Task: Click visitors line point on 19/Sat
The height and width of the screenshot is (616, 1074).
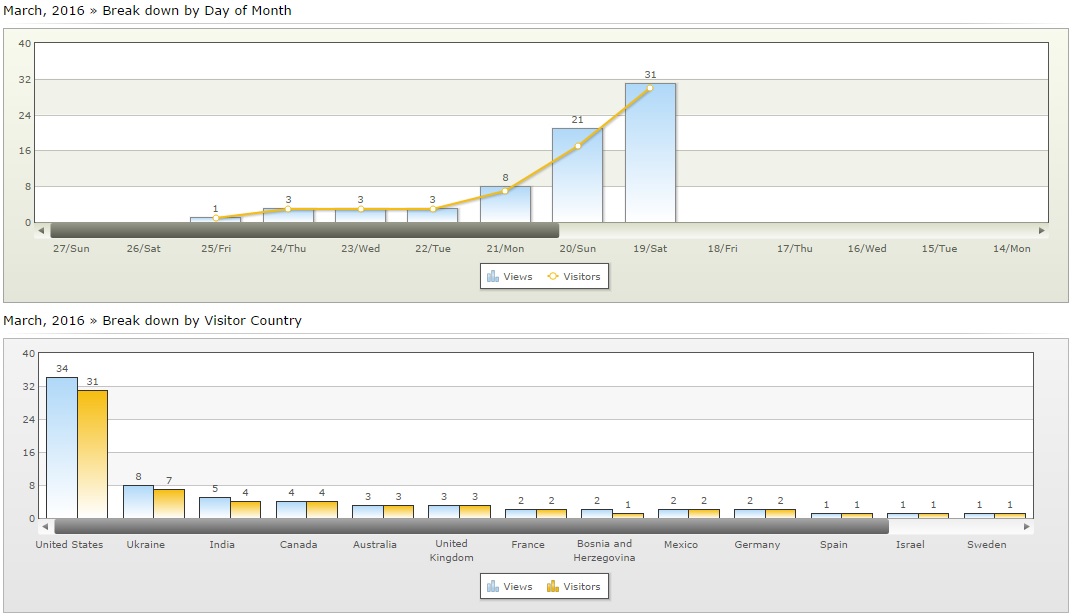Action: tap(650, 88)
